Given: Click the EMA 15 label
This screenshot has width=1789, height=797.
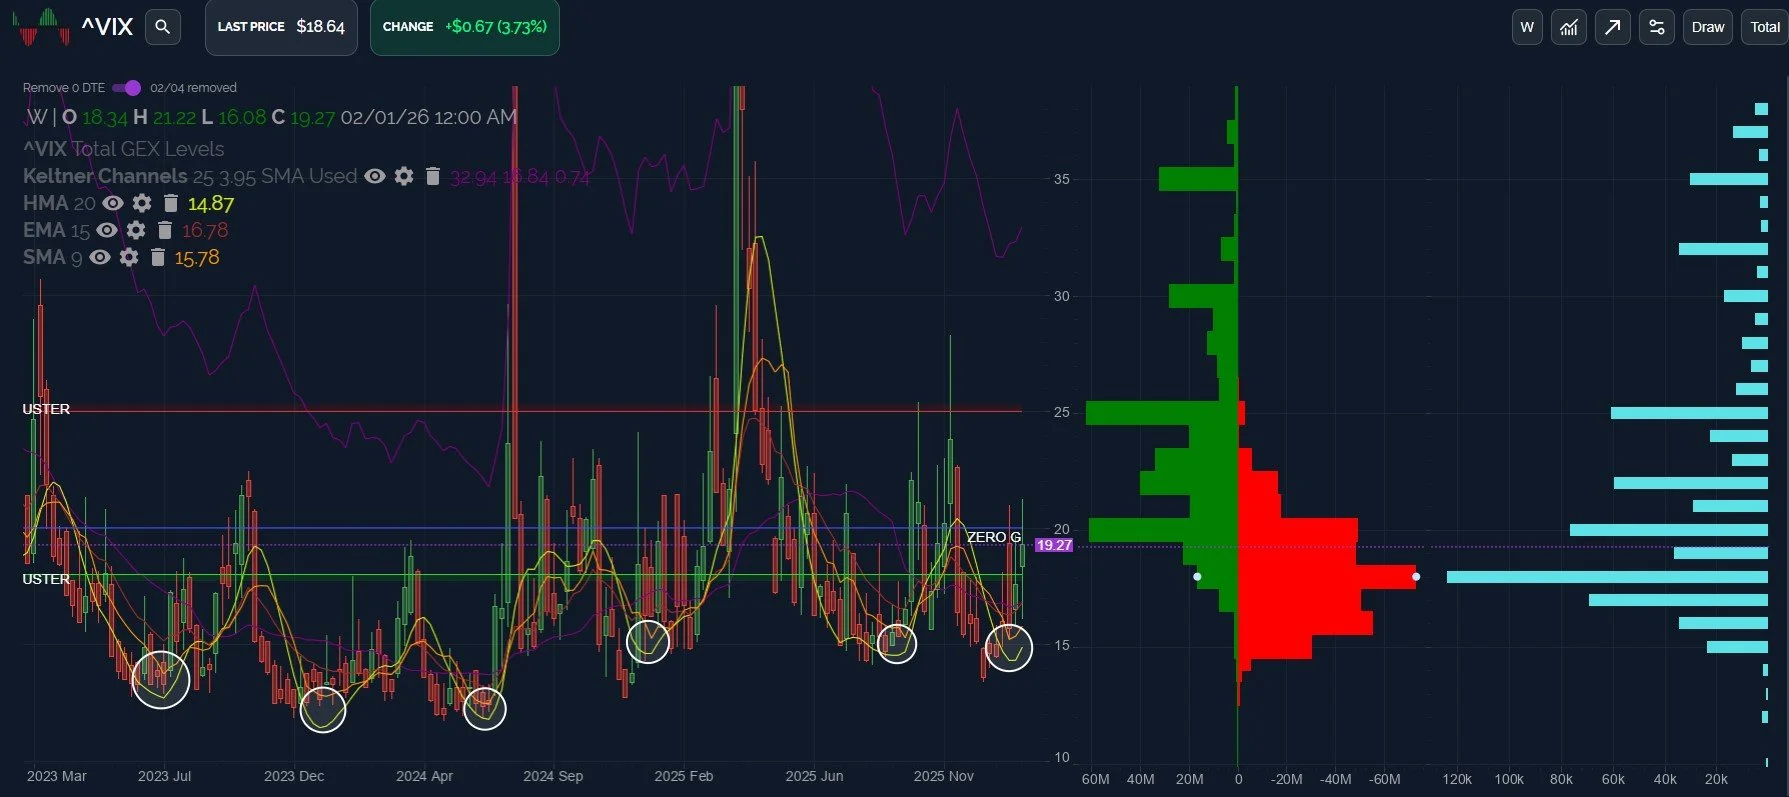Looking at the screenshot, I should (x=56, y=230).
